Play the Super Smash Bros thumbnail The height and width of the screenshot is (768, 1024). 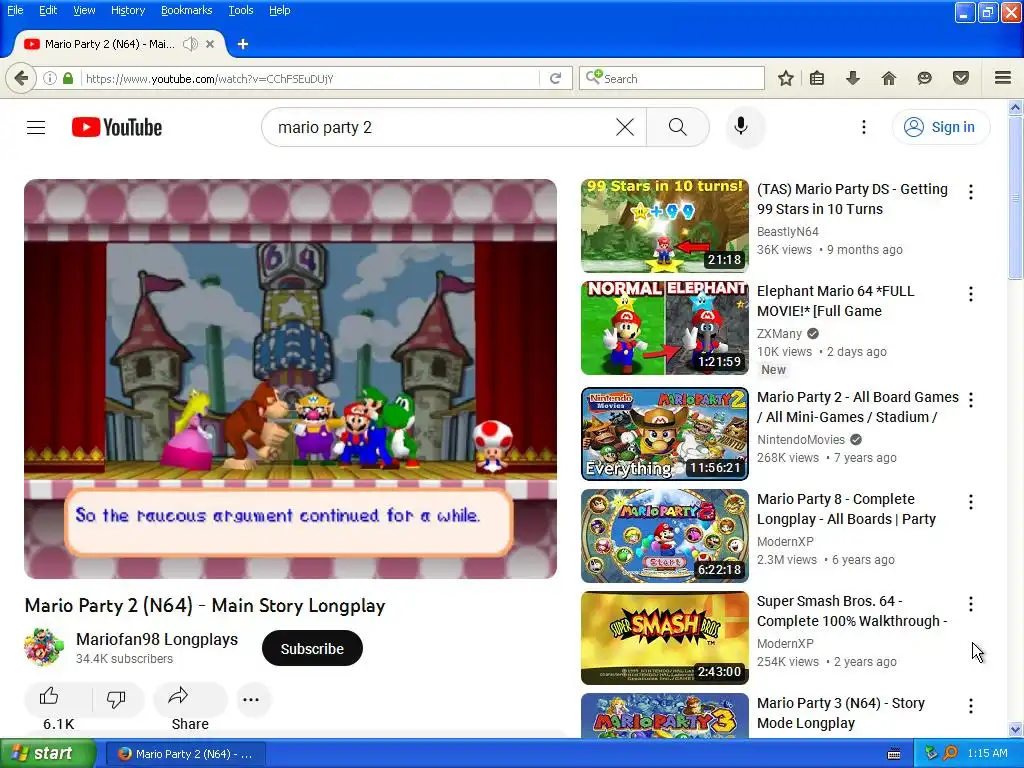coord(665,637)
